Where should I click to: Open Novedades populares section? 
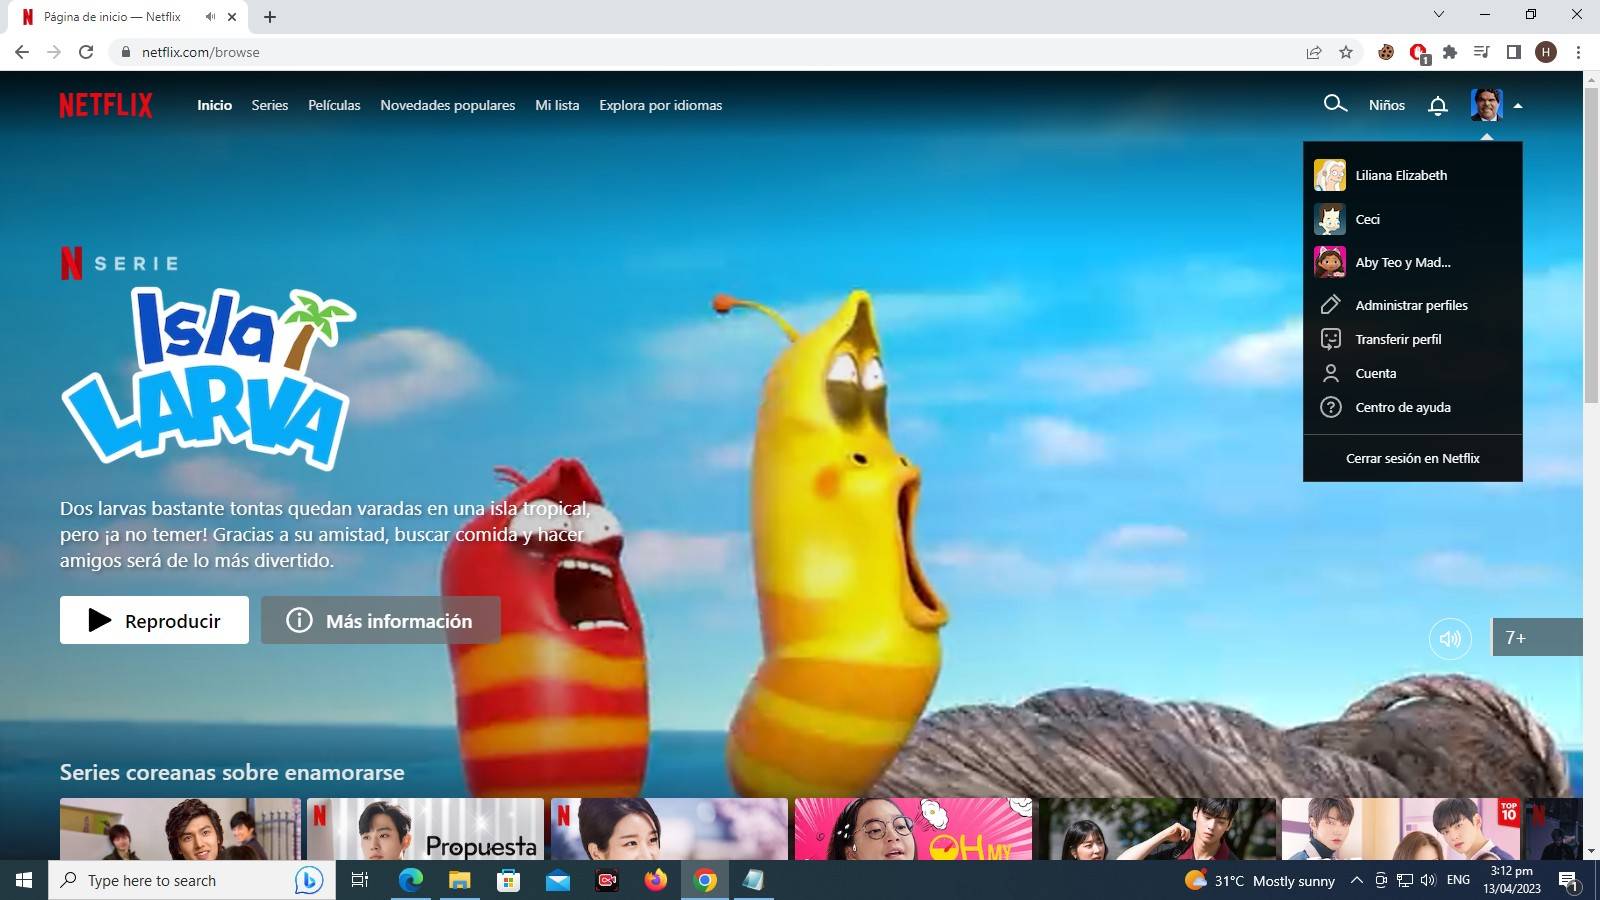447,105
